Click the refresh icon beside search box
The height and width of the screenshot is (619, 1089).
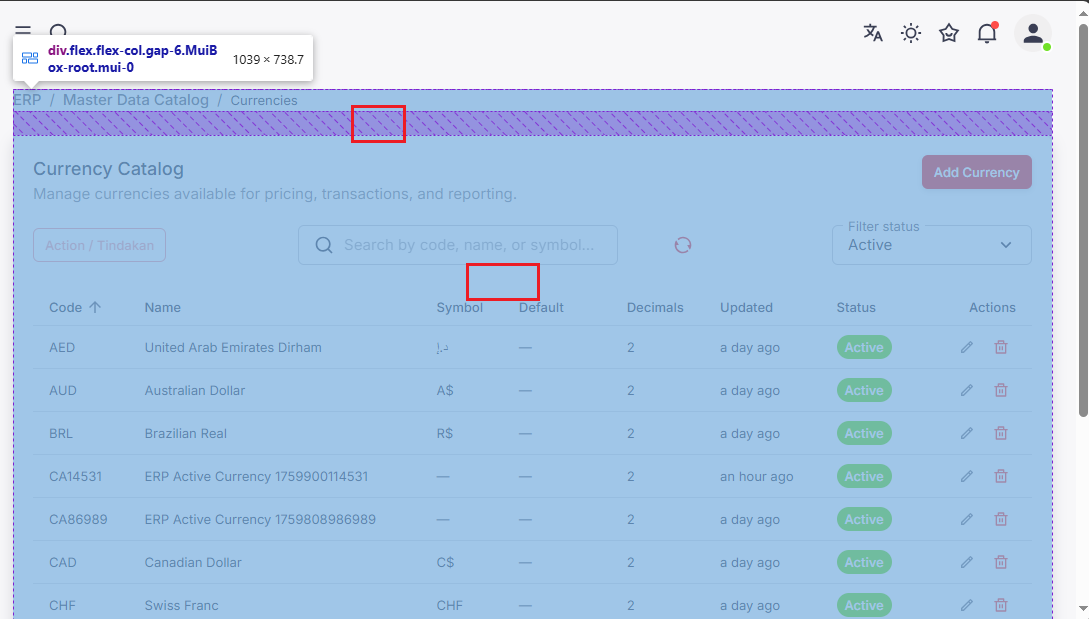click(683, 245)
